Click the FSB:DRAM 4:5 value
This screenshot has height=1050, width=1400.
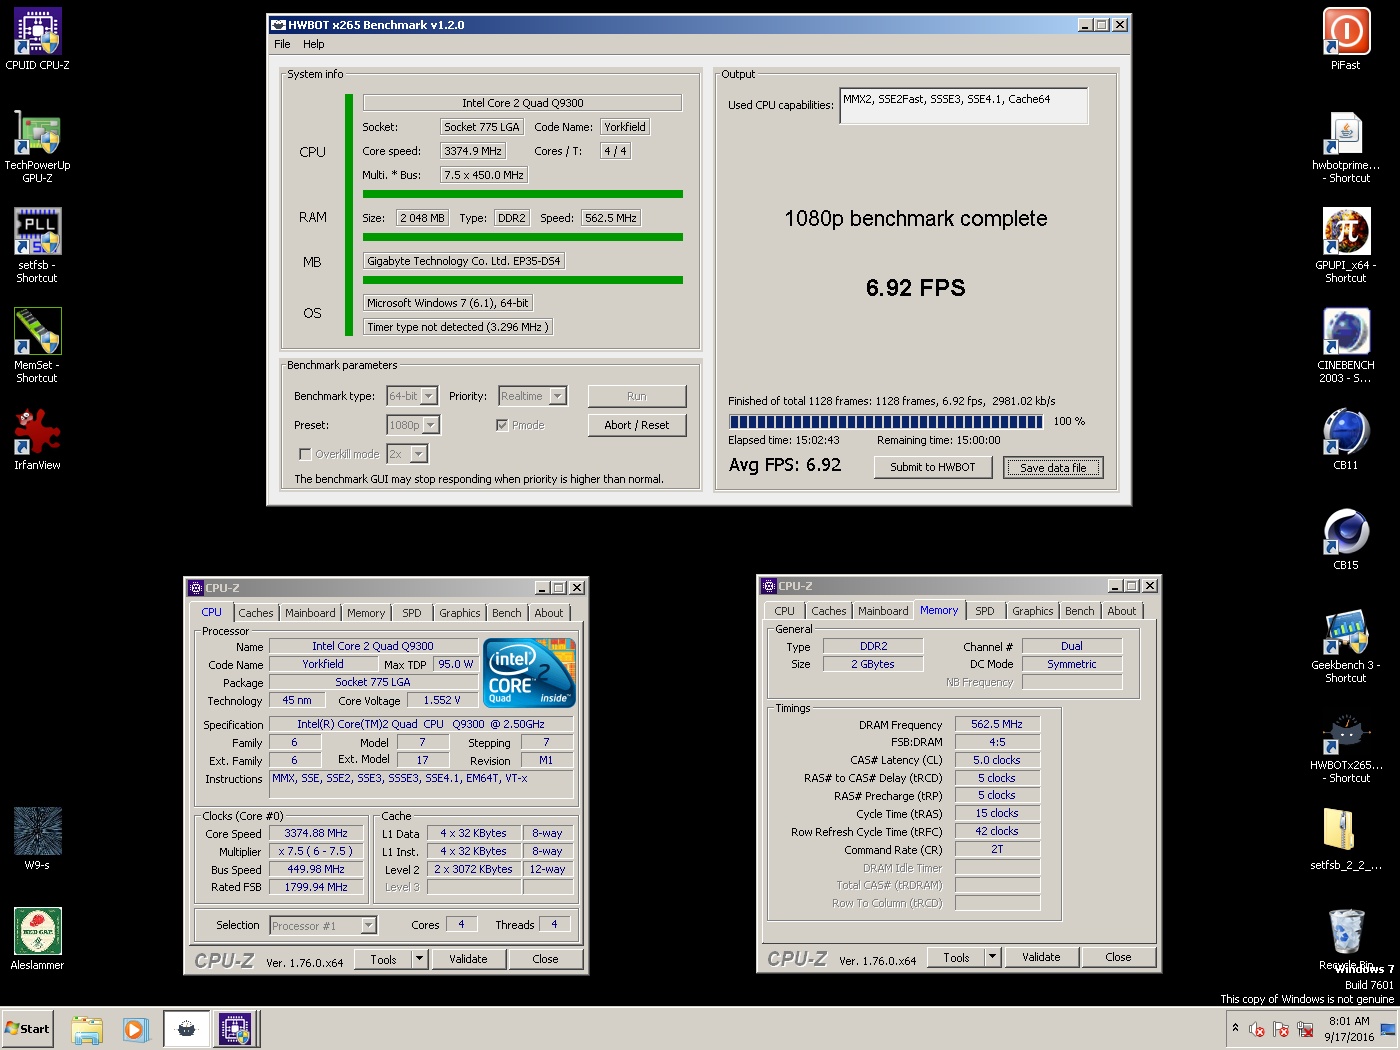coord(997,742)
